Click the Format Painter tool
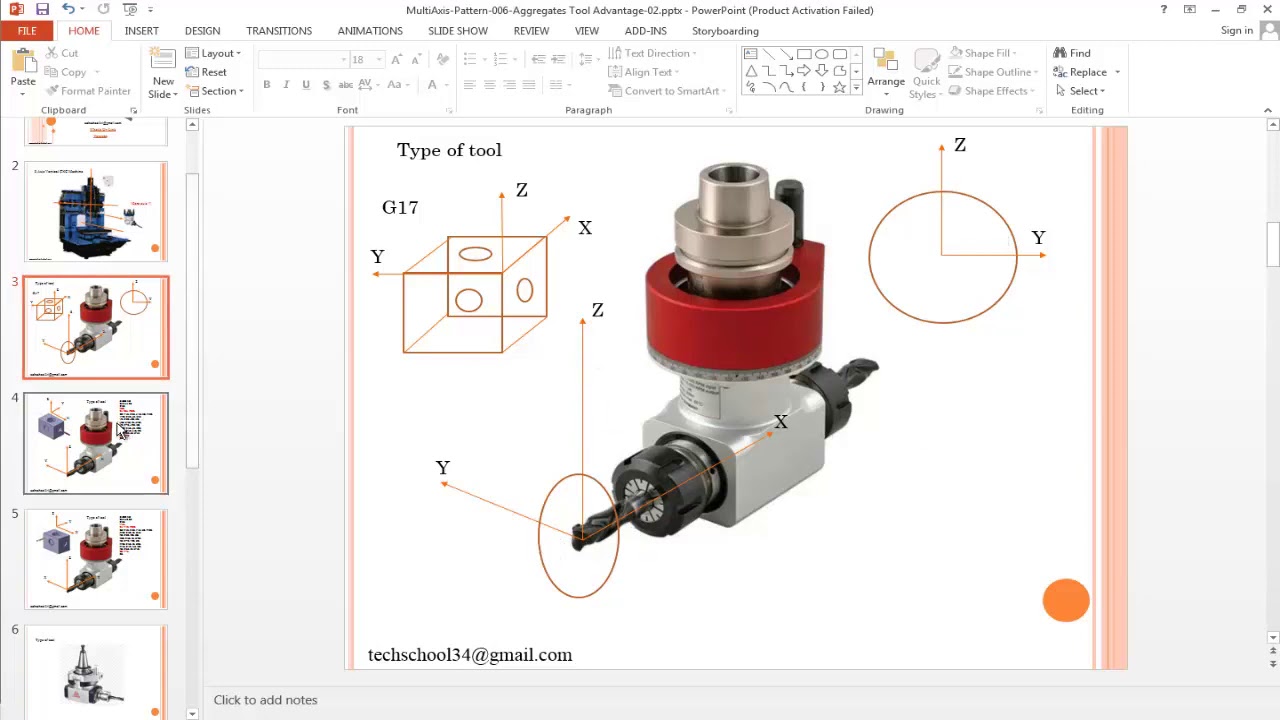 click(x=88, y=91)
